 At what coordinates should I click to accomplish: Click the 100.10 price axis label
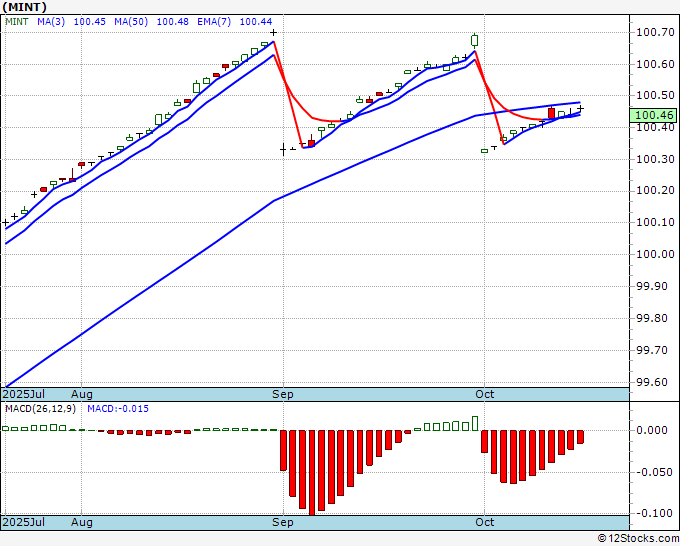click(655, 222)
